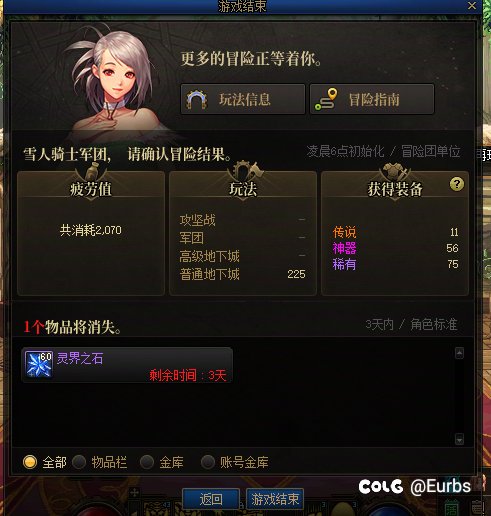Screen dimensions: 491x516
Task: Click the 灵界之石 item icon
Action: click(x=39, y=364)
